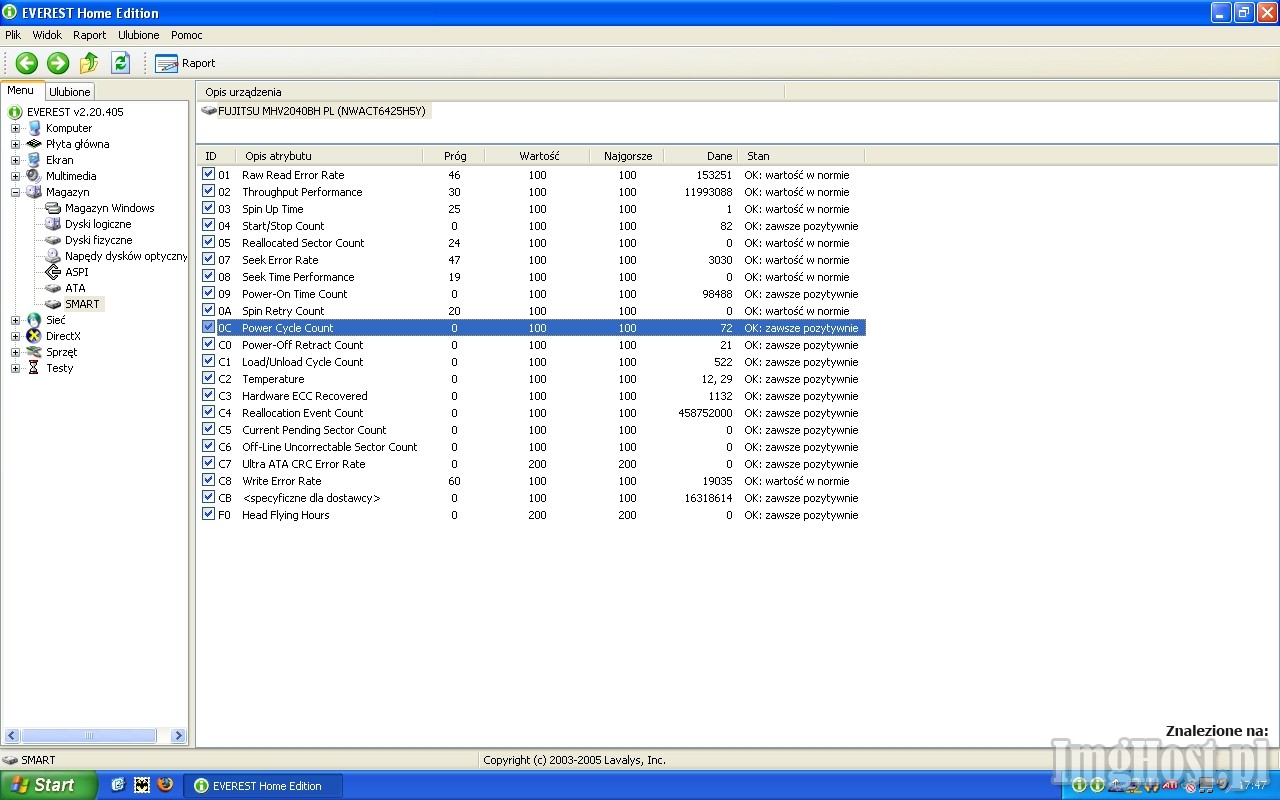This screenshot has height=800, width=1280.
Task: Open the Pomoc menu
Action: [187, 35]
